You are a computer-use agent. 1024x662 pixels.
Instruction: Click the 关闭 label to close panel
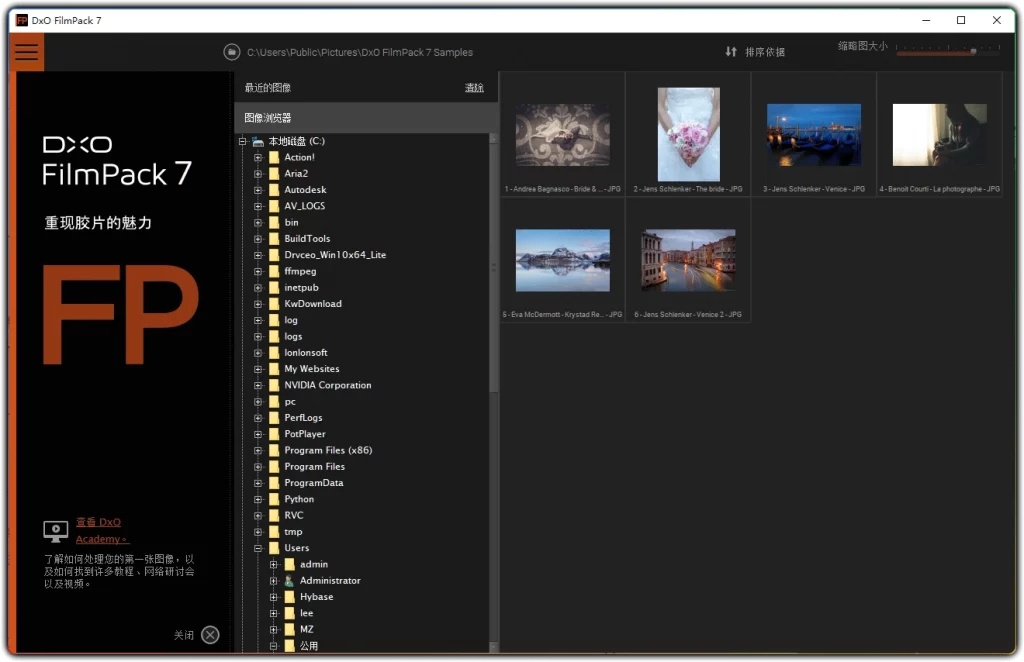184,635
